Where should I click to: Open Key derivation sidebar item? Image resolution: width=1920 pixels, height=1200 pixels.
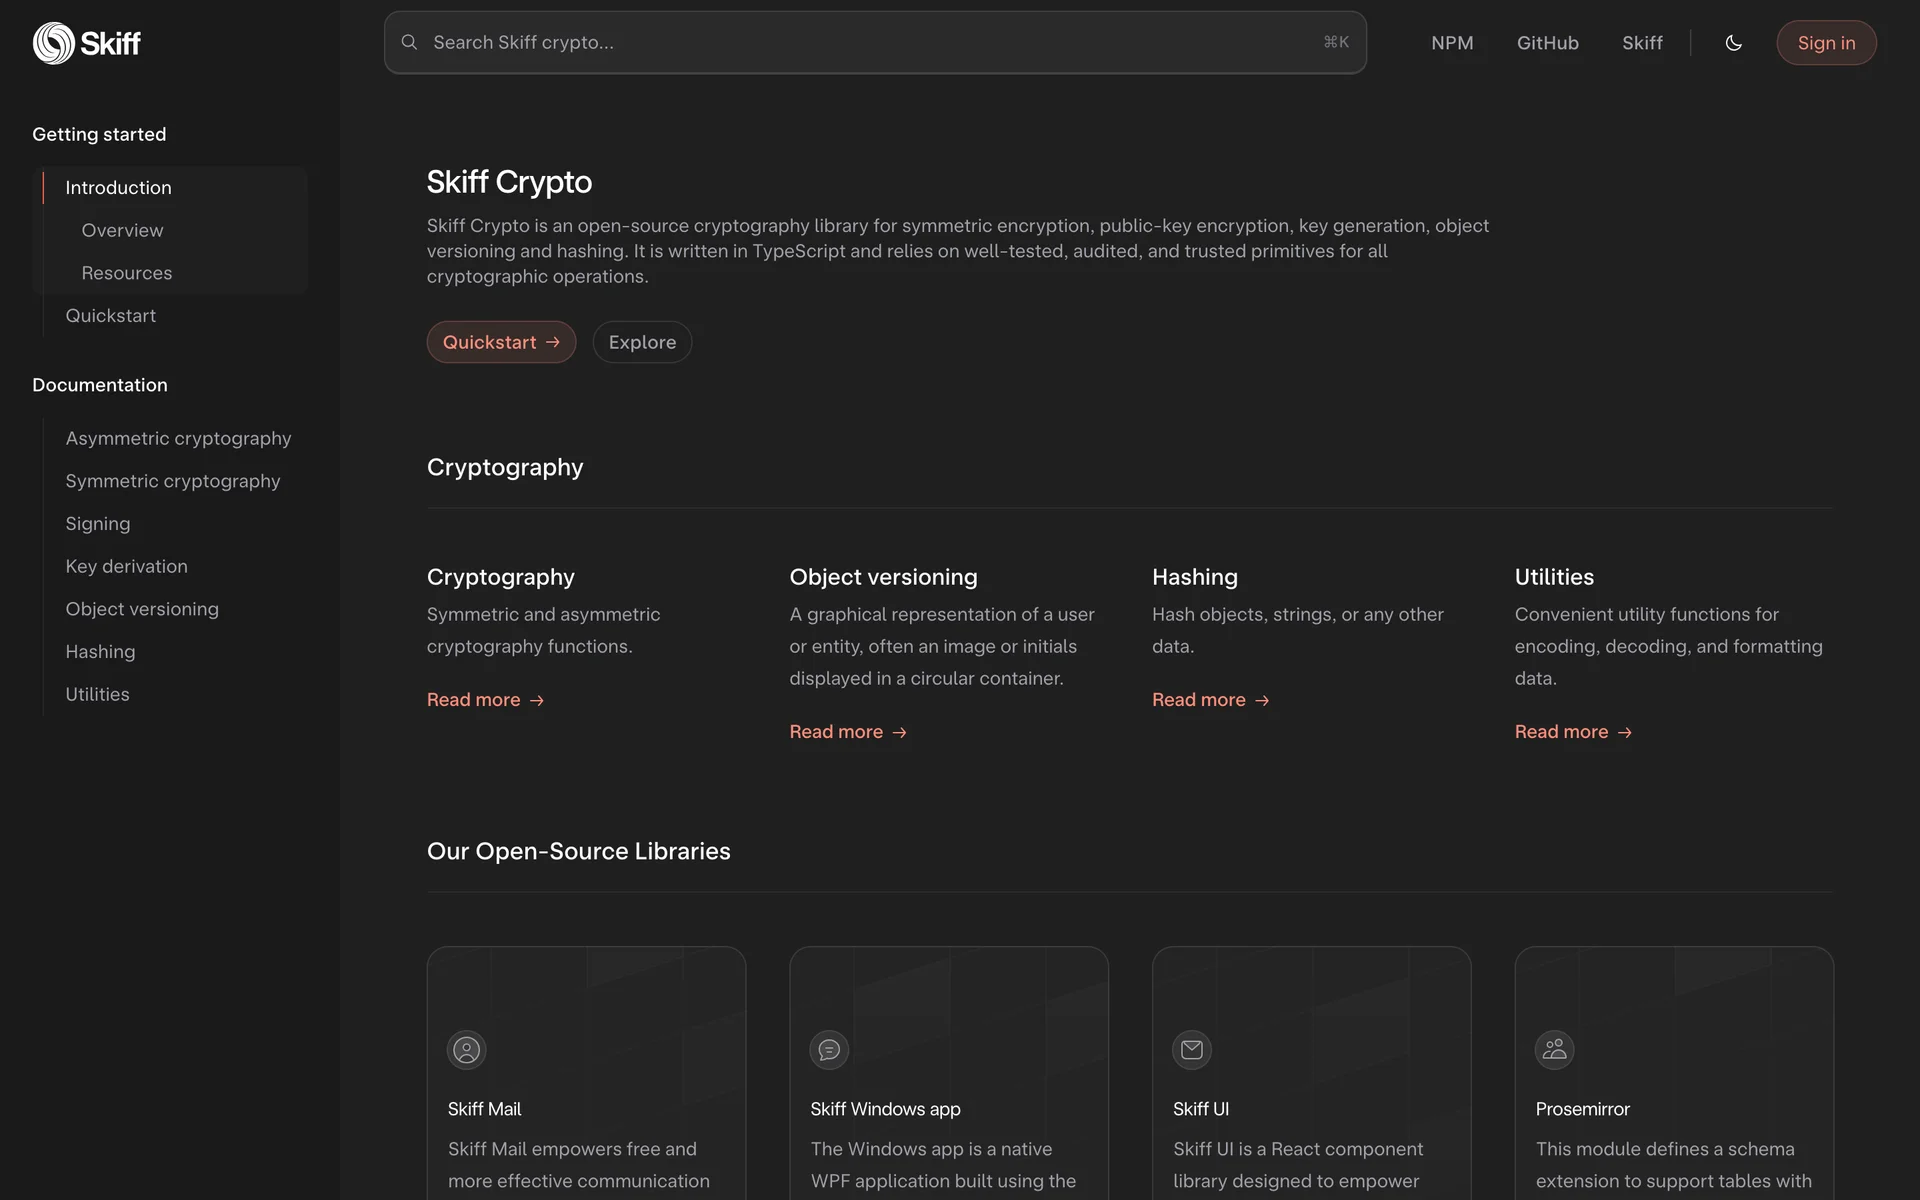[x=126, y=566]
